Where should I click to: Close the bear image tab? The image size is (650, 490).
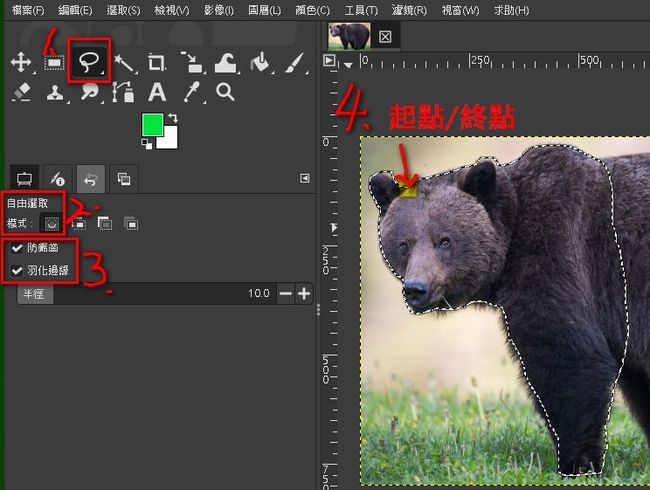385,37
